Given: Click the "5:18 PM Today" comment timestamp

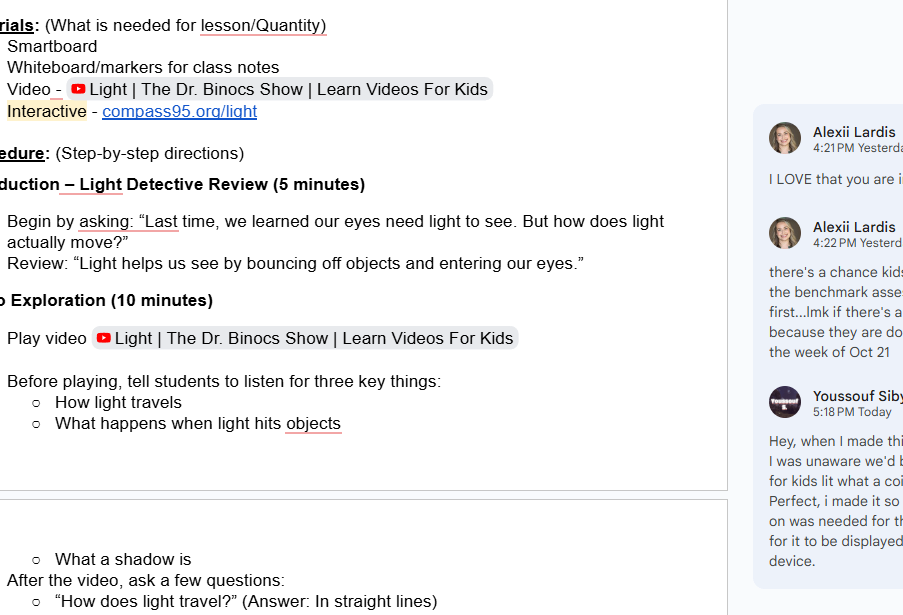Looking at the screenshot, I should pos(852,411).
